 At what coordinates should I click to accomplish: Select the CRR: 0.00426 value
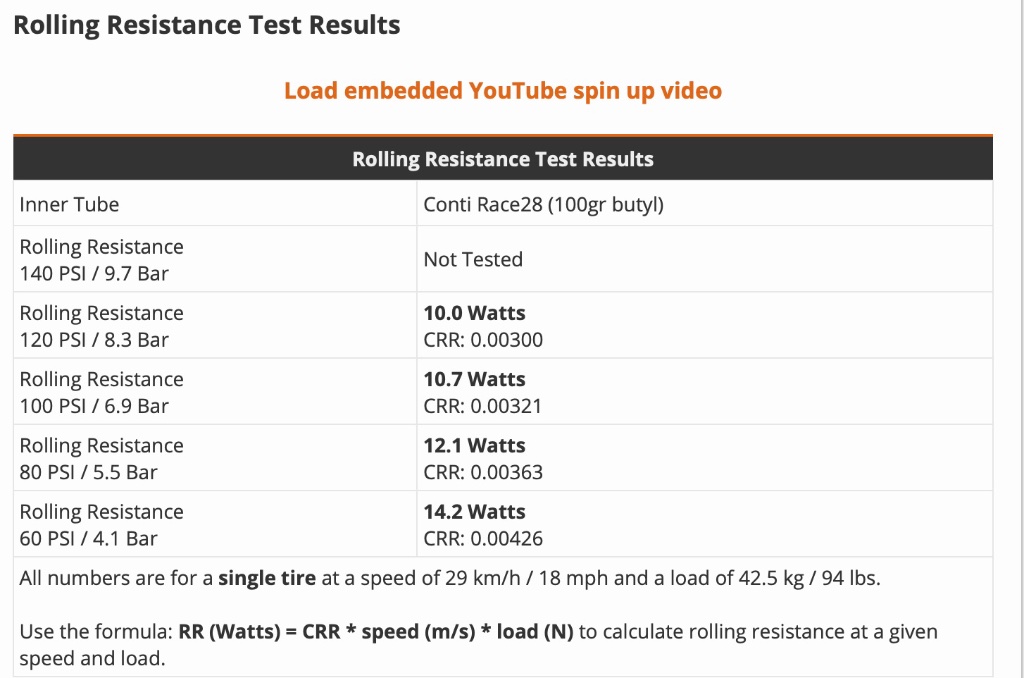[483, 538]
